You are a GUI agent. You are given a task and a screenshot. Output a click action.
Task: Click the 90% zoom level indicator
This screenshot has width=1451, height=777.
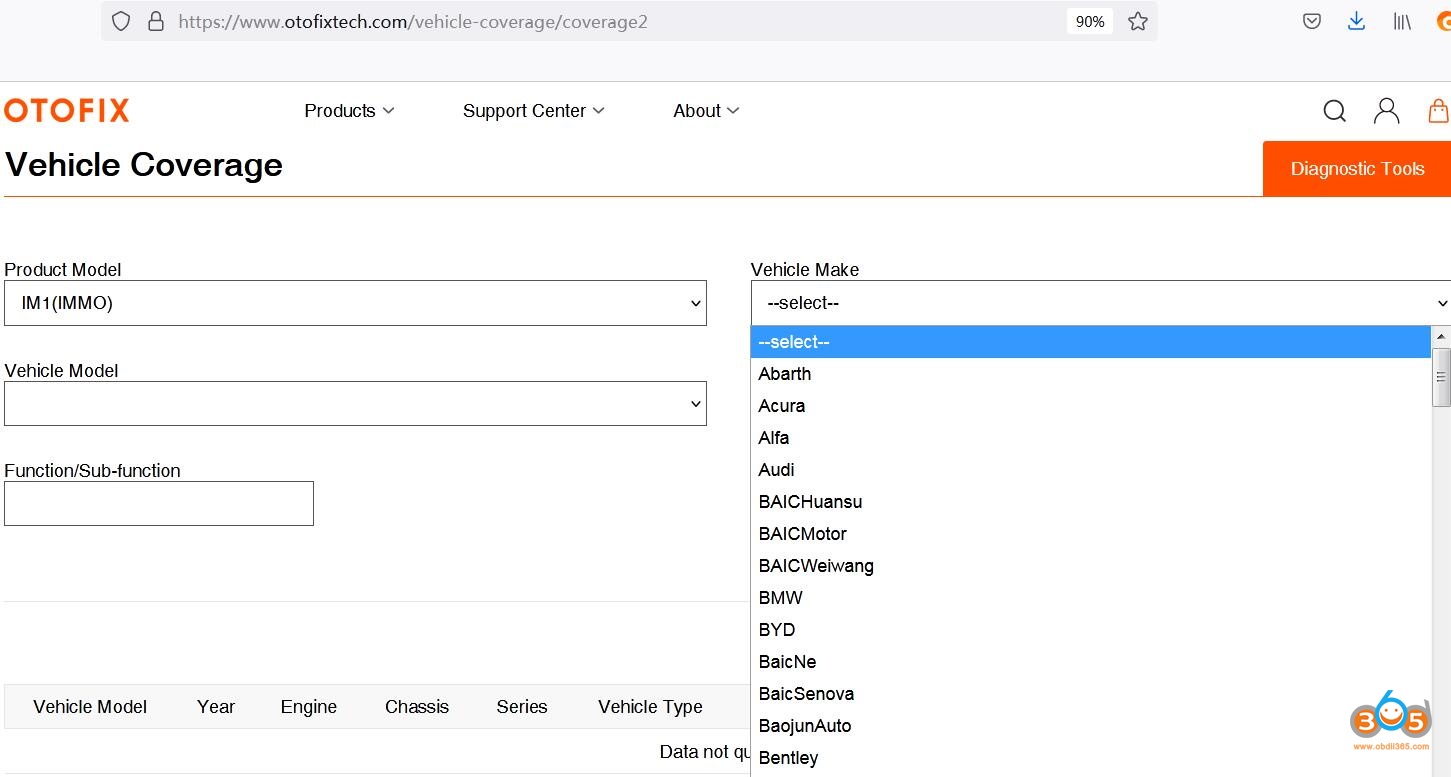click(x=1089, y=21)
